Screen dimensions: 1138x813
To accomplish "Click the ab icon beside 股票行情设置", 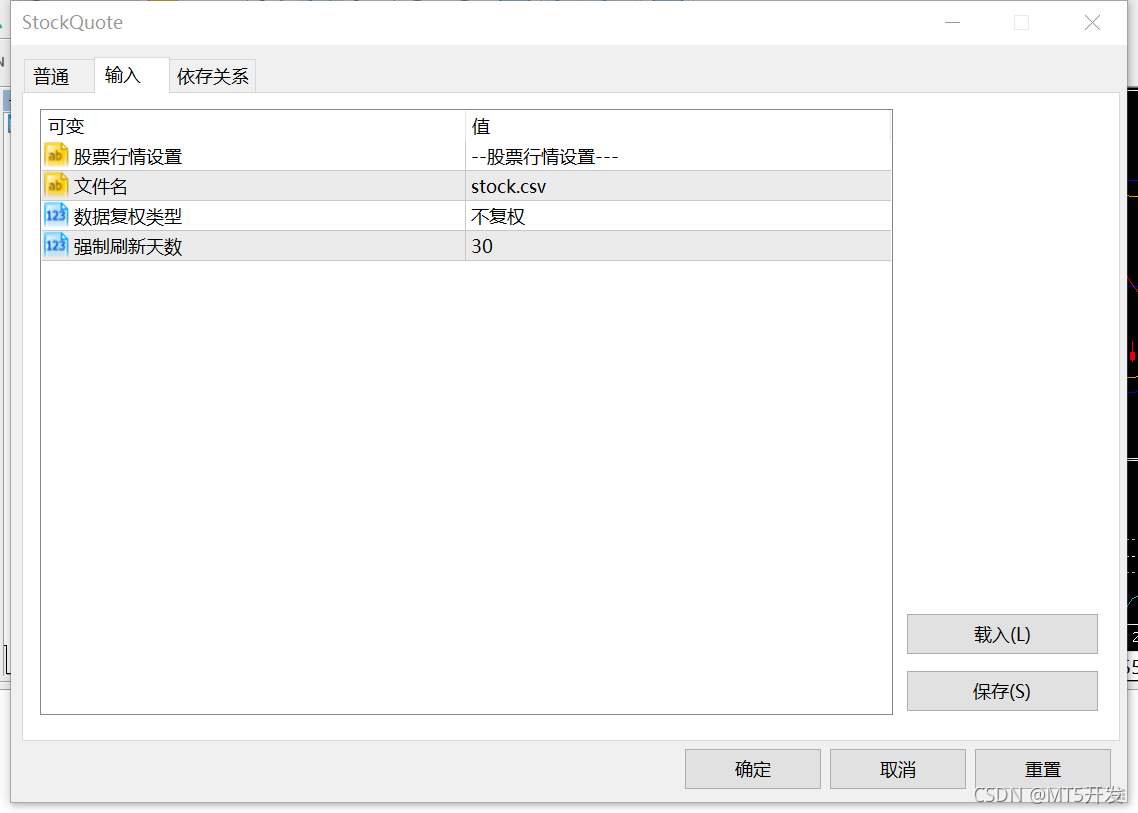I will point(56,155).
